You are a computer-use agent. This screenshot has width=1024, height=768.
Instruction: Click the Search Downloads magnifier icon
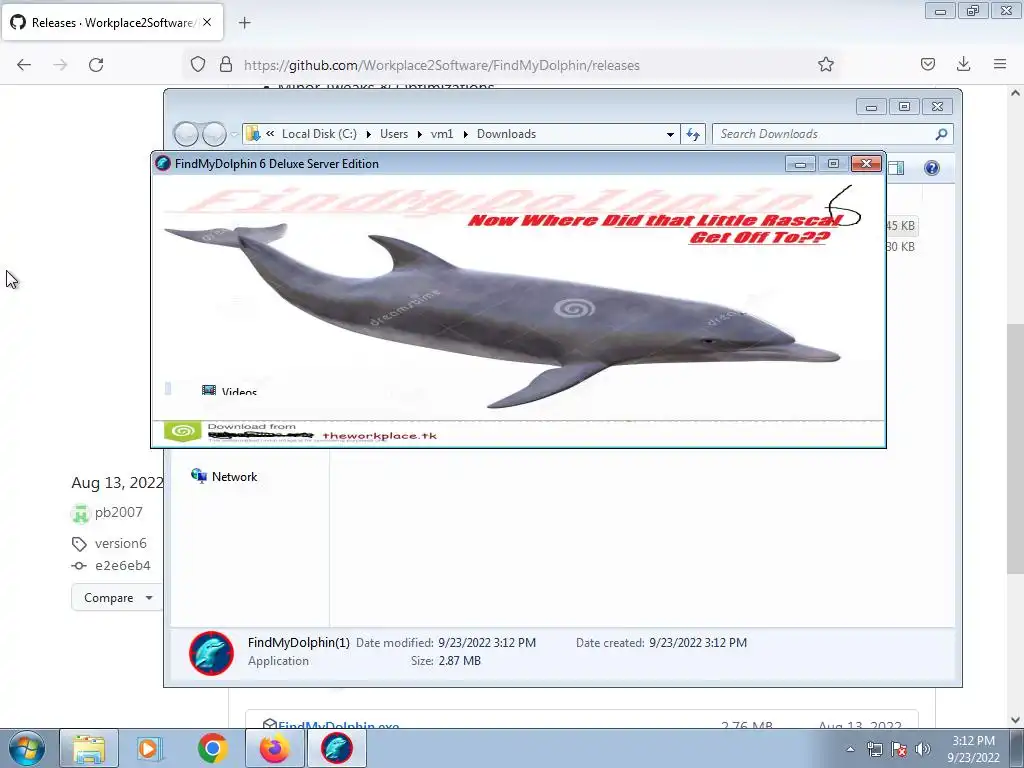[x=941, y=134]
